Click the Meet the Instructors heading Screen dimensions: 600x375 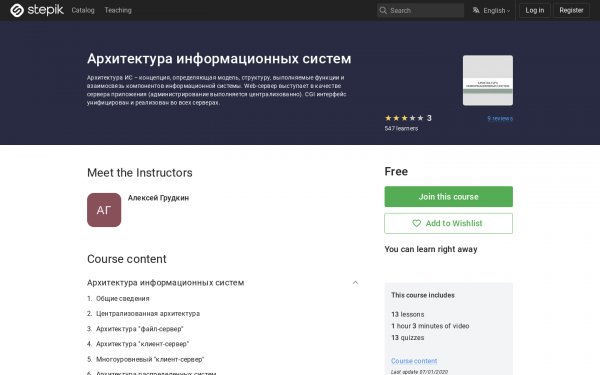(140, 173)
